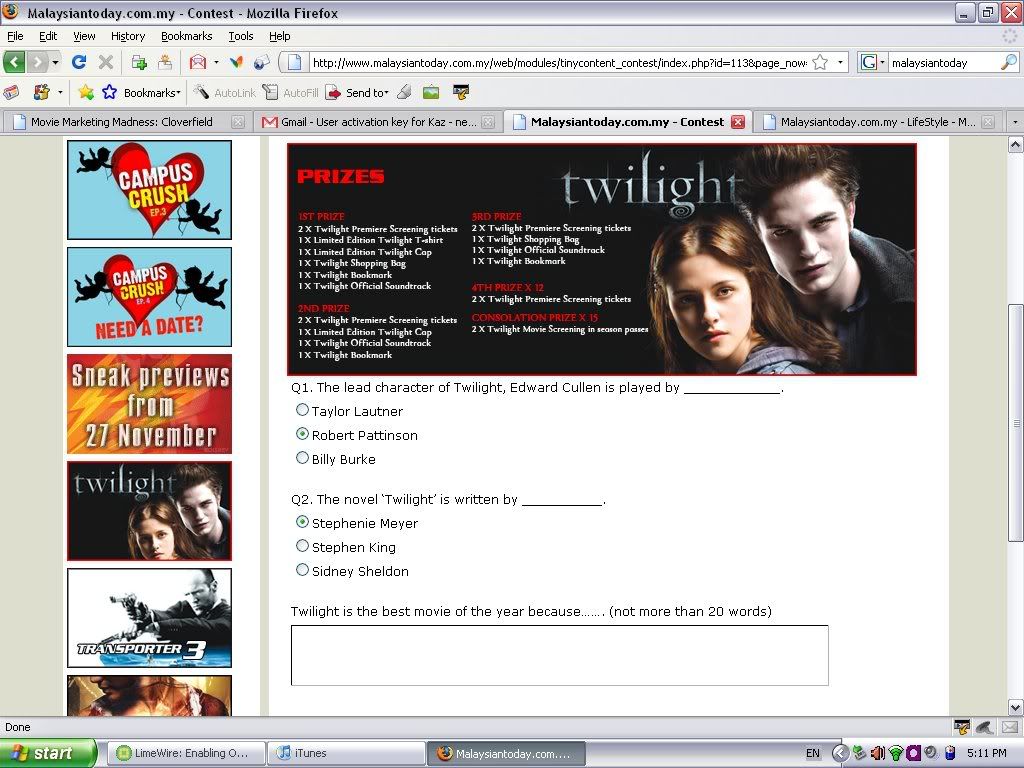Switch to the Gmail user activation tab
Screen dimensions: 1024x768
pyautogui.click(x=377, y=121)
